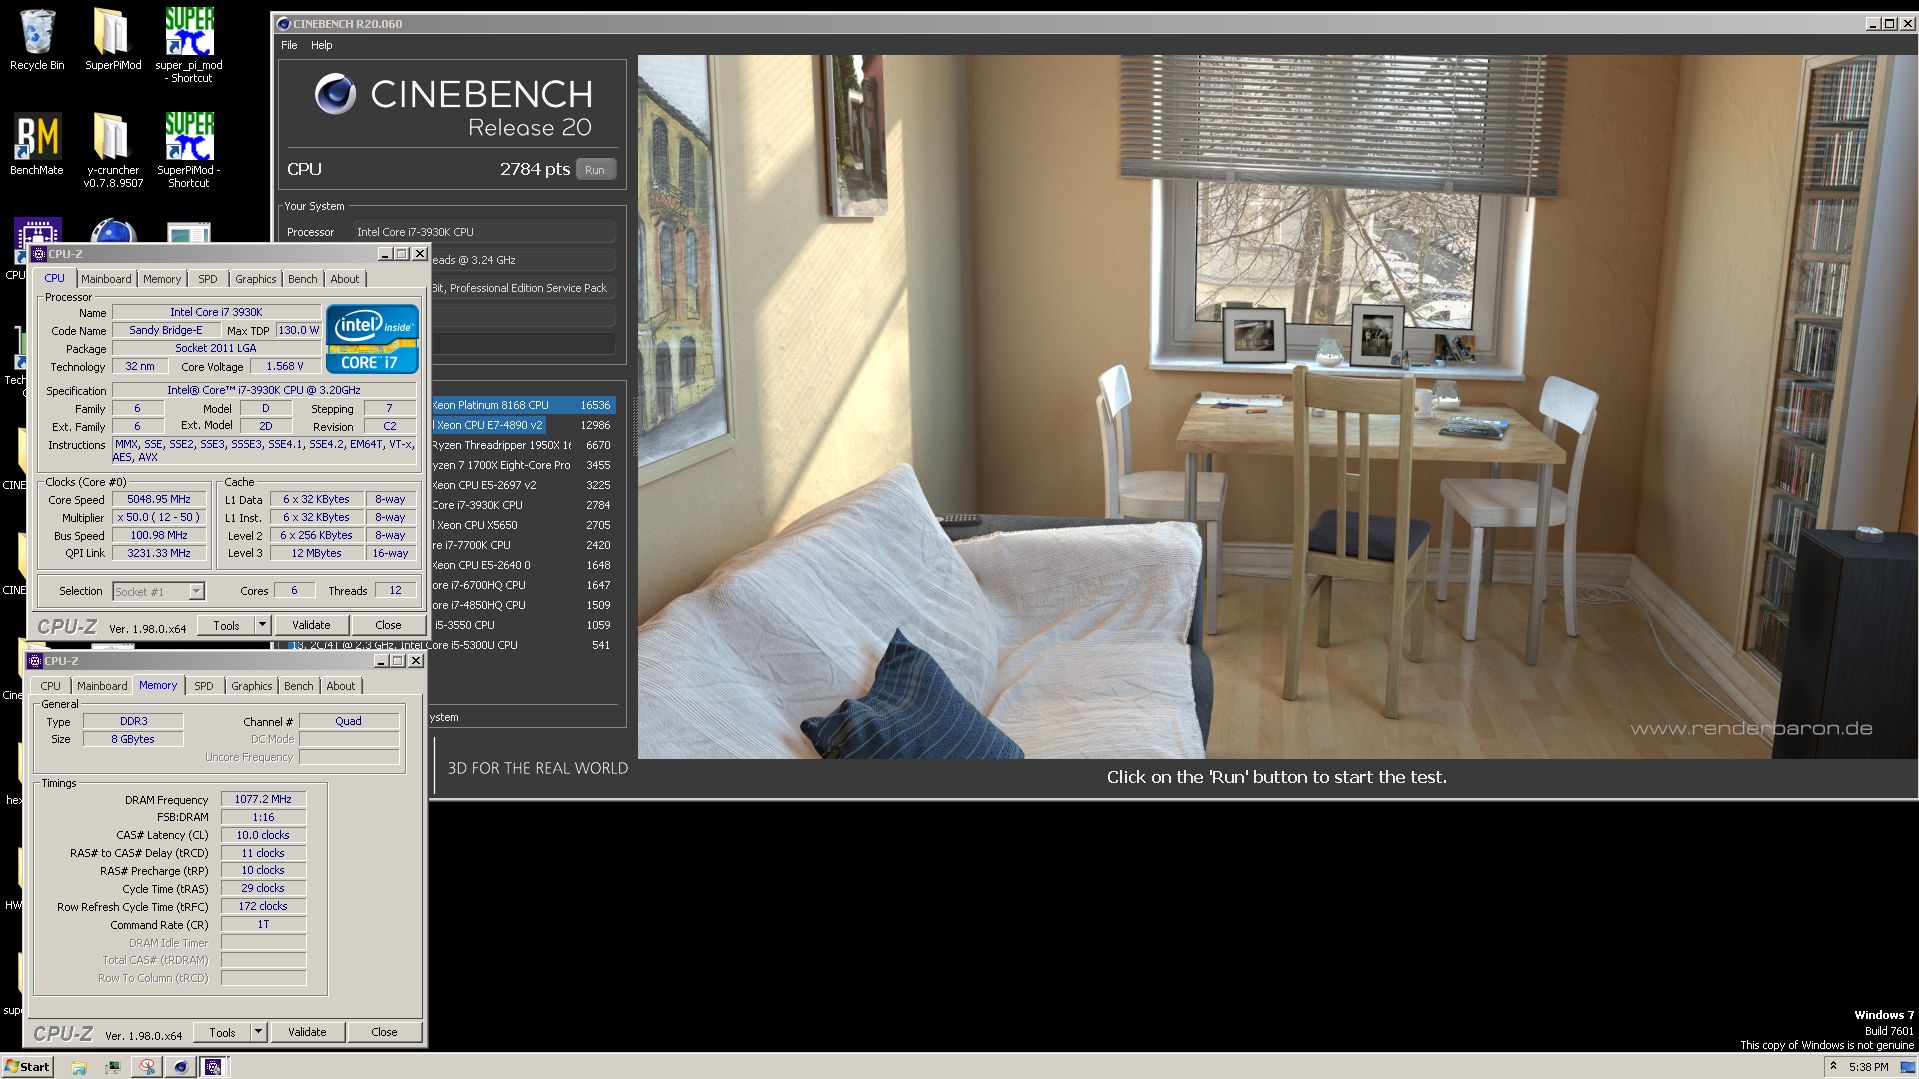
Task: Open the Start menu
Action: click(x=27, y=1067)
